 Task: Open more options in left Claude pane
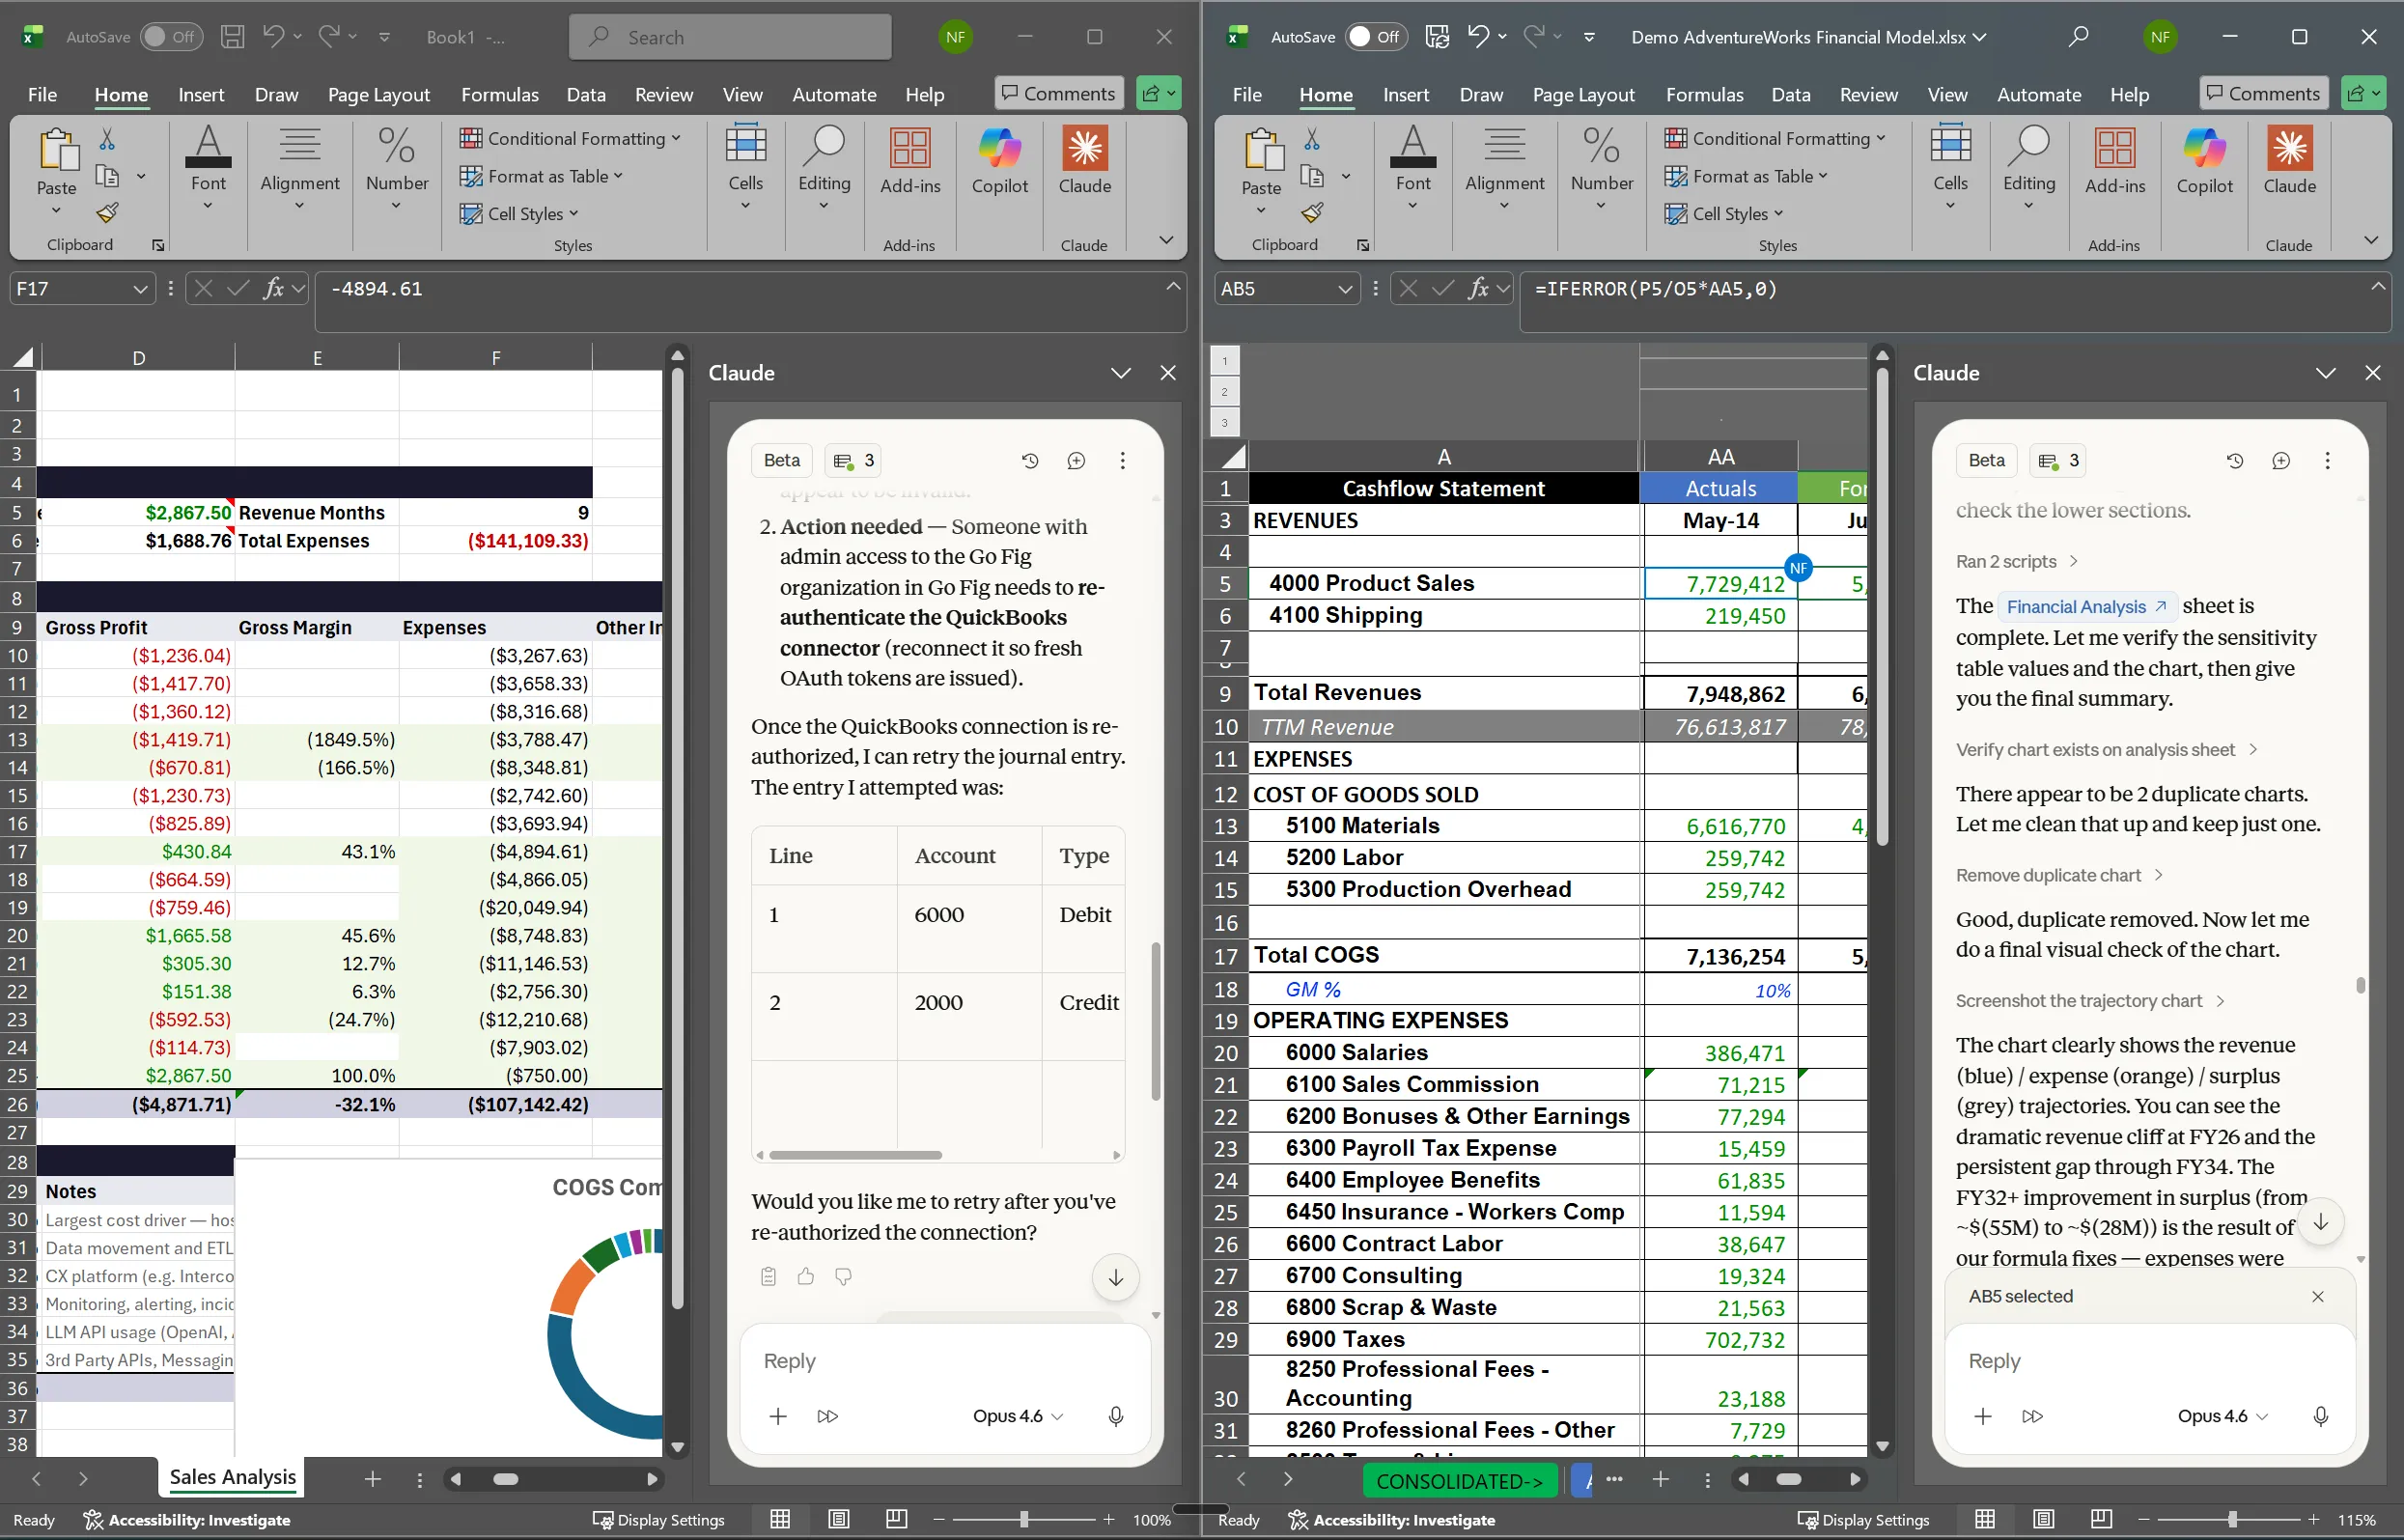click(1122, 461)
